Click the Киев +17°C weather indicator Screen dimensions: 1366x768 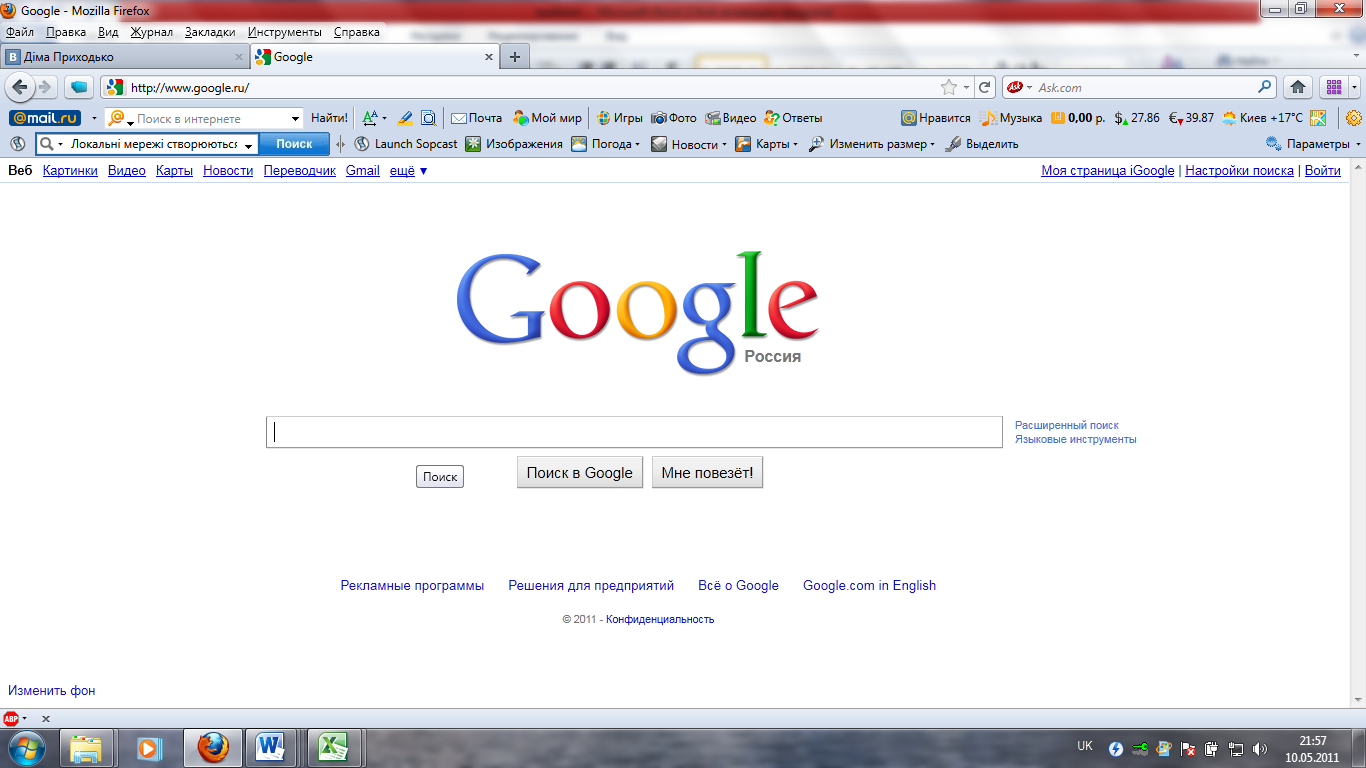1262,118
